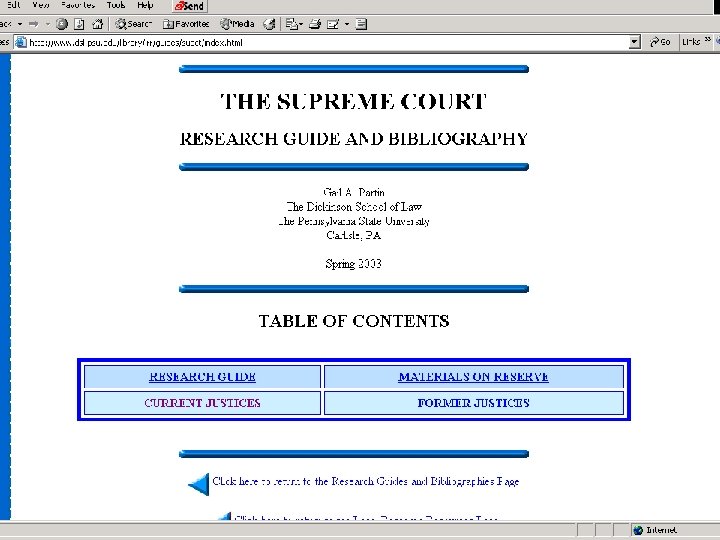Go to the Home page icon
Screen dimensions: 720x540
click(x=97, y=24)
